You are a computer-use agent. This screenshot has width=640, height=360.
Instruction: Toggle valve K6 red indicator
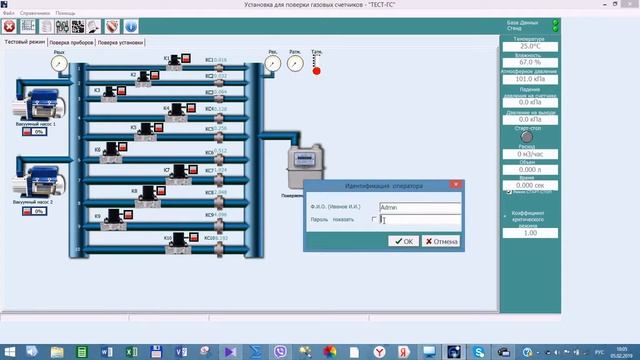click(x=122, y=147)
